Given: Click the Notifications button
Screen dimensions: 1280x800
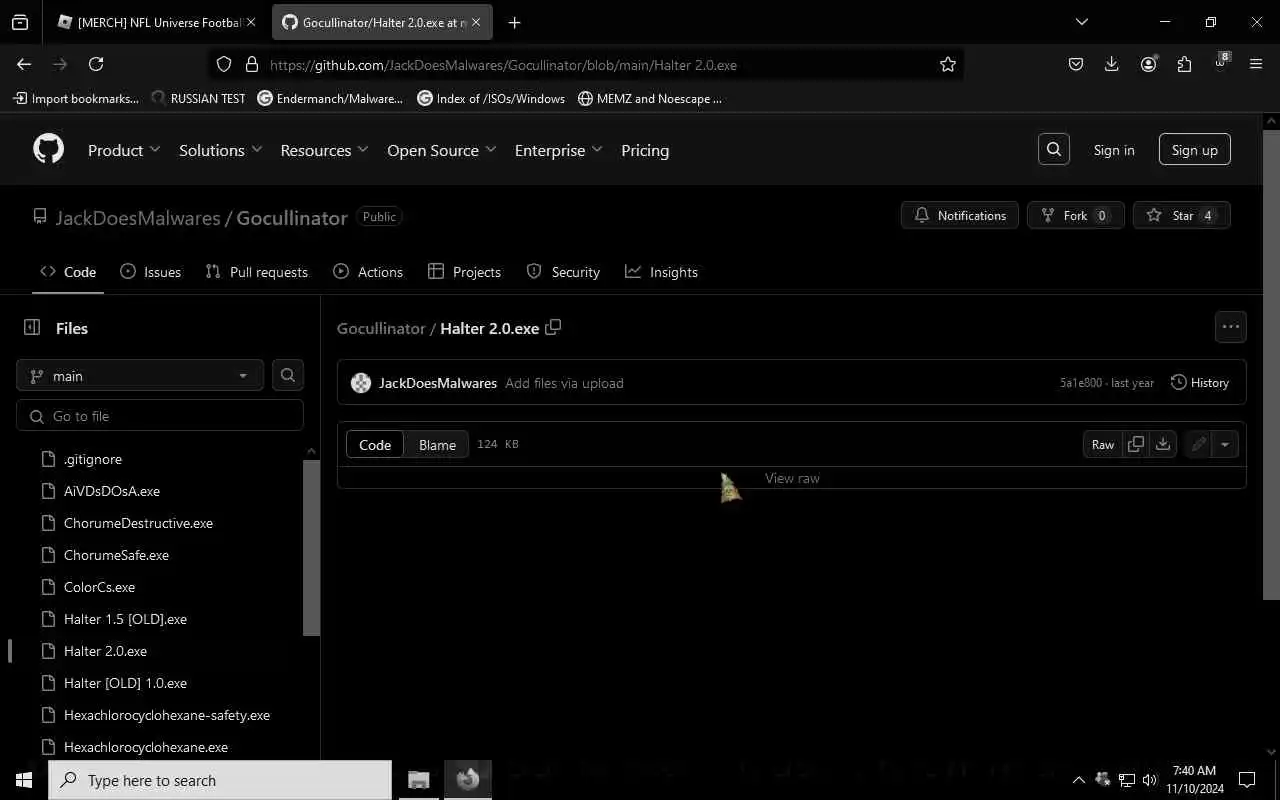Looking at the screenshot, I should [x=960, y=215].
